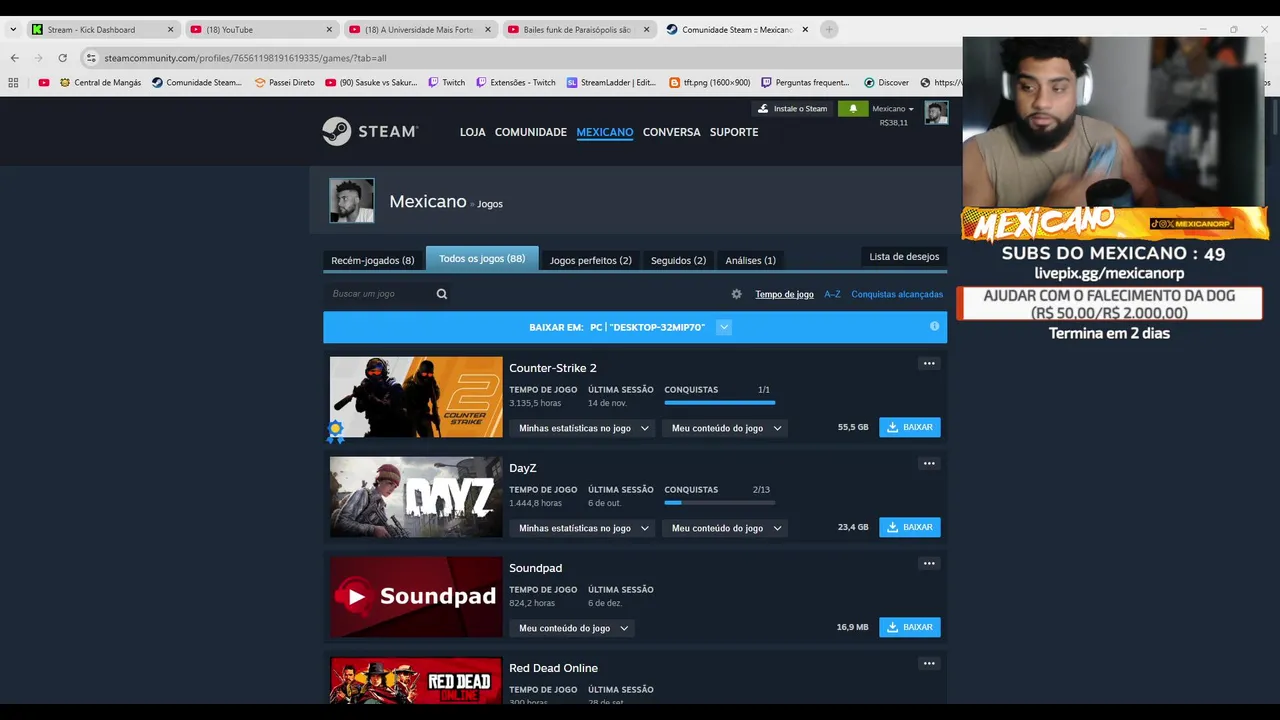This screenshot has height=720, width=1280.
Task: Open Counter-Strike 2 game thumbnail
Action: (416, 397)
